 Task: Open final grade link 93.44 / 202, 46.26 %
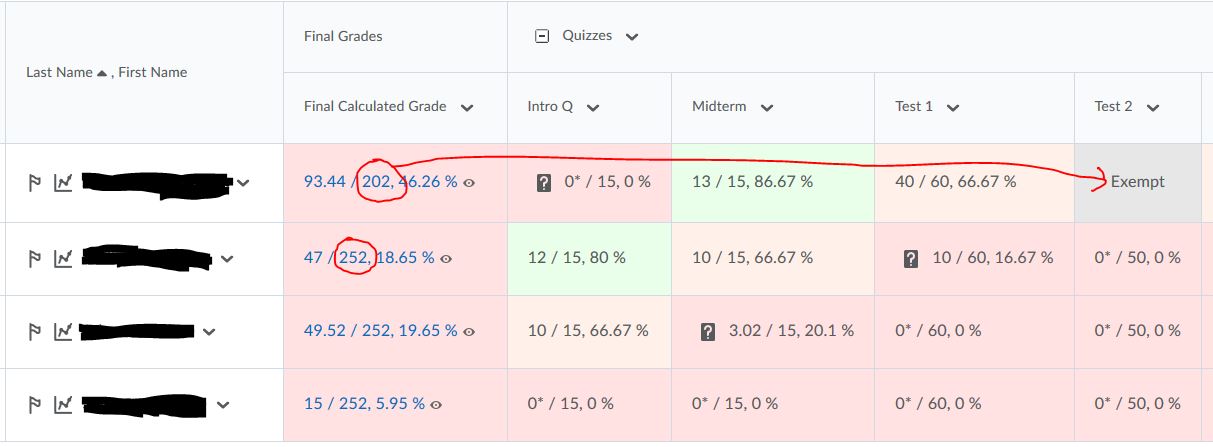pos(381,182)
